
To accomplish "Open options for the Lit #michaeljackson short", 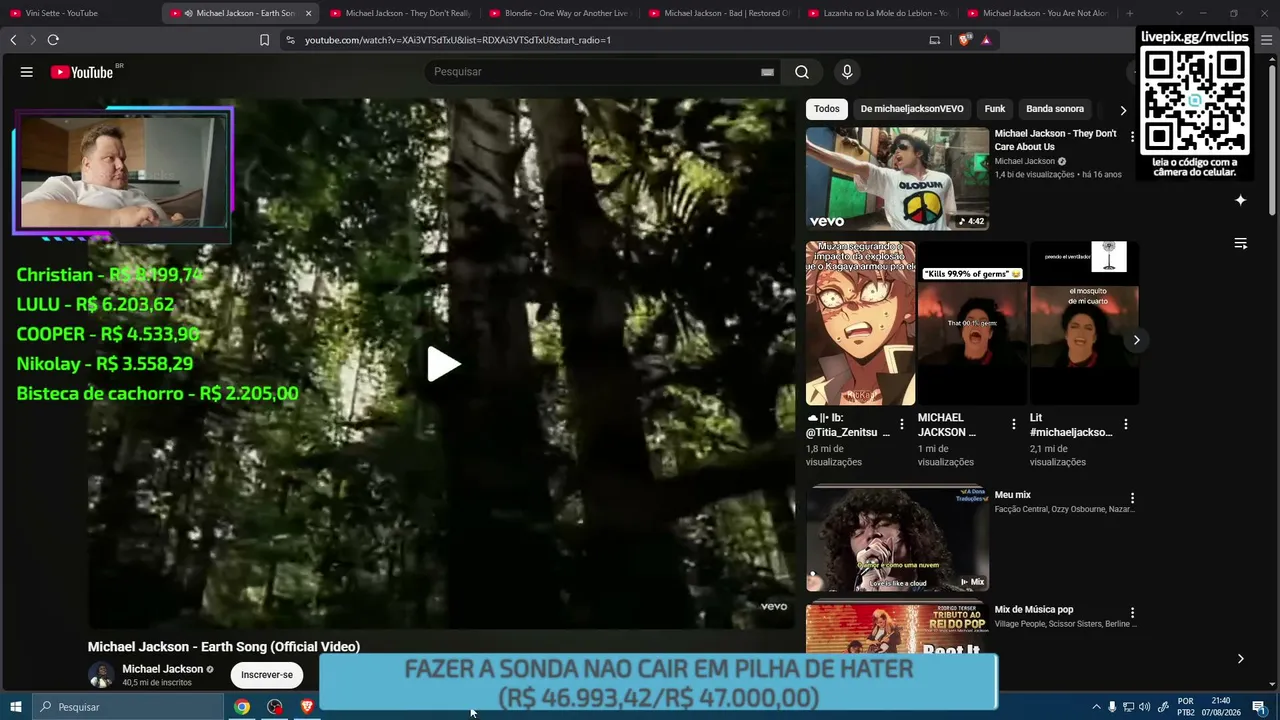I will (x=1125, y=424).
